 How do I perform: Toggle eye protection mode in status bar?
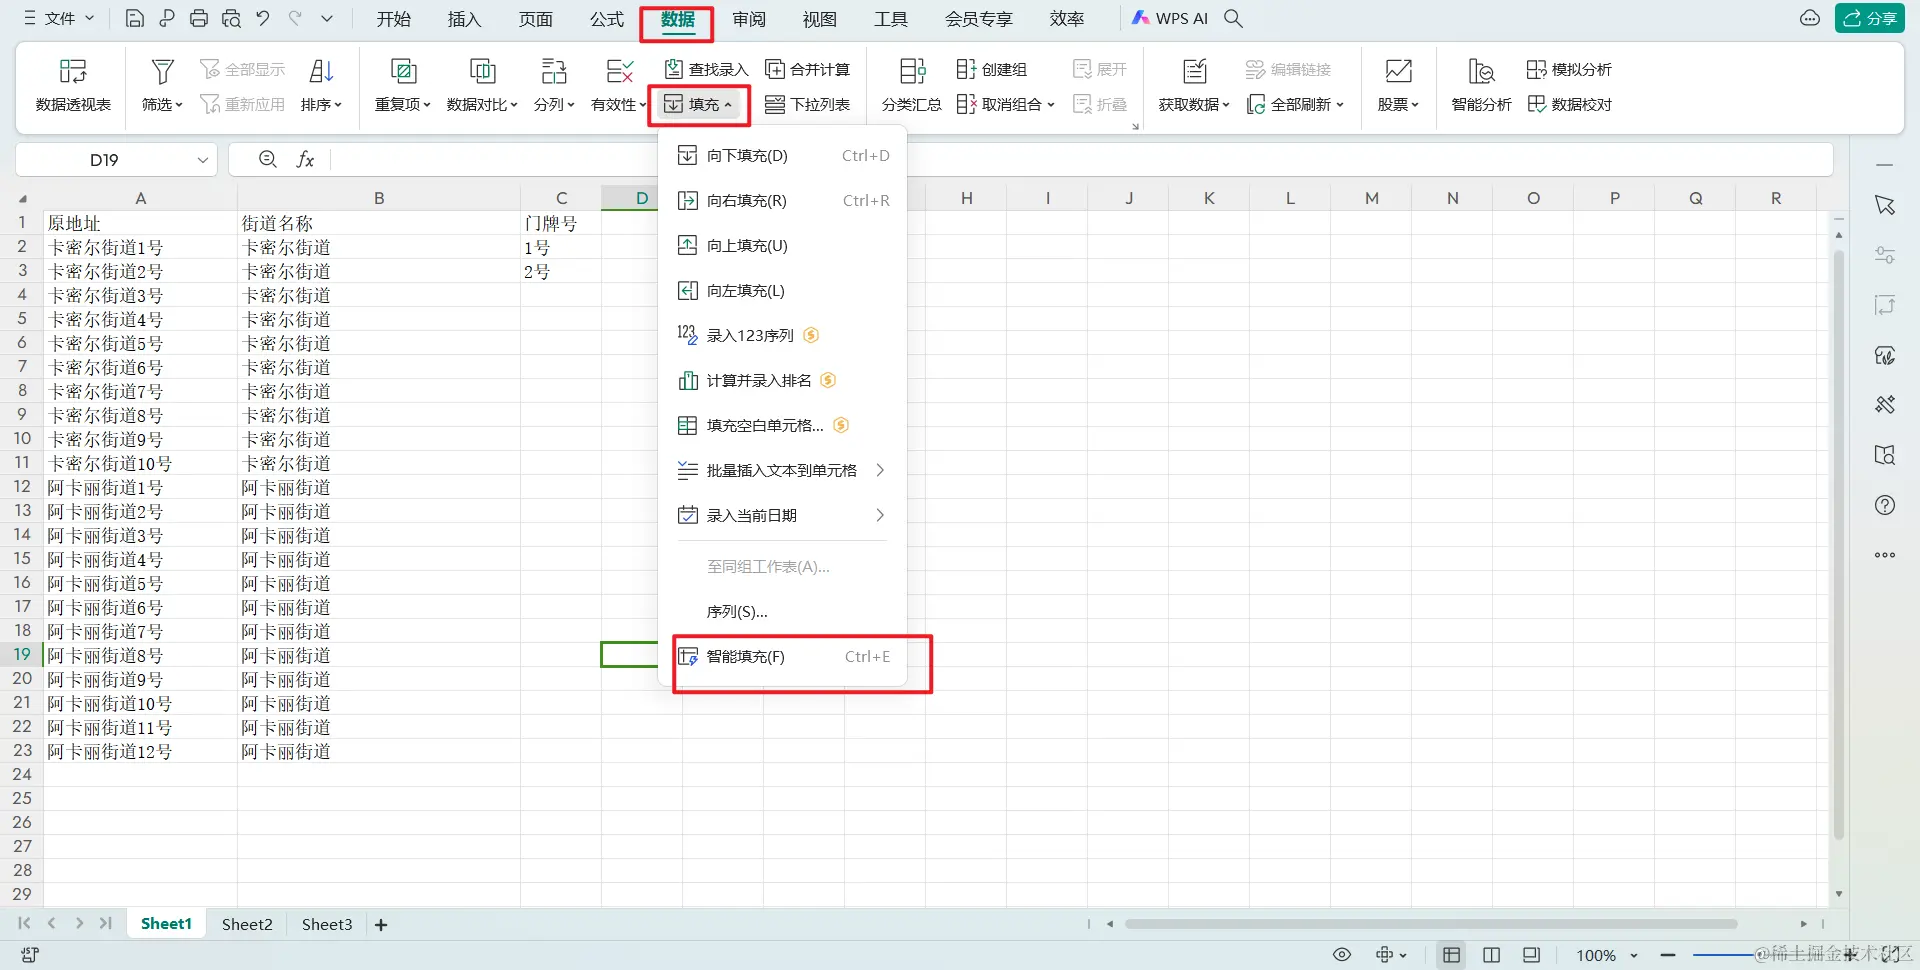[1342, 955]
